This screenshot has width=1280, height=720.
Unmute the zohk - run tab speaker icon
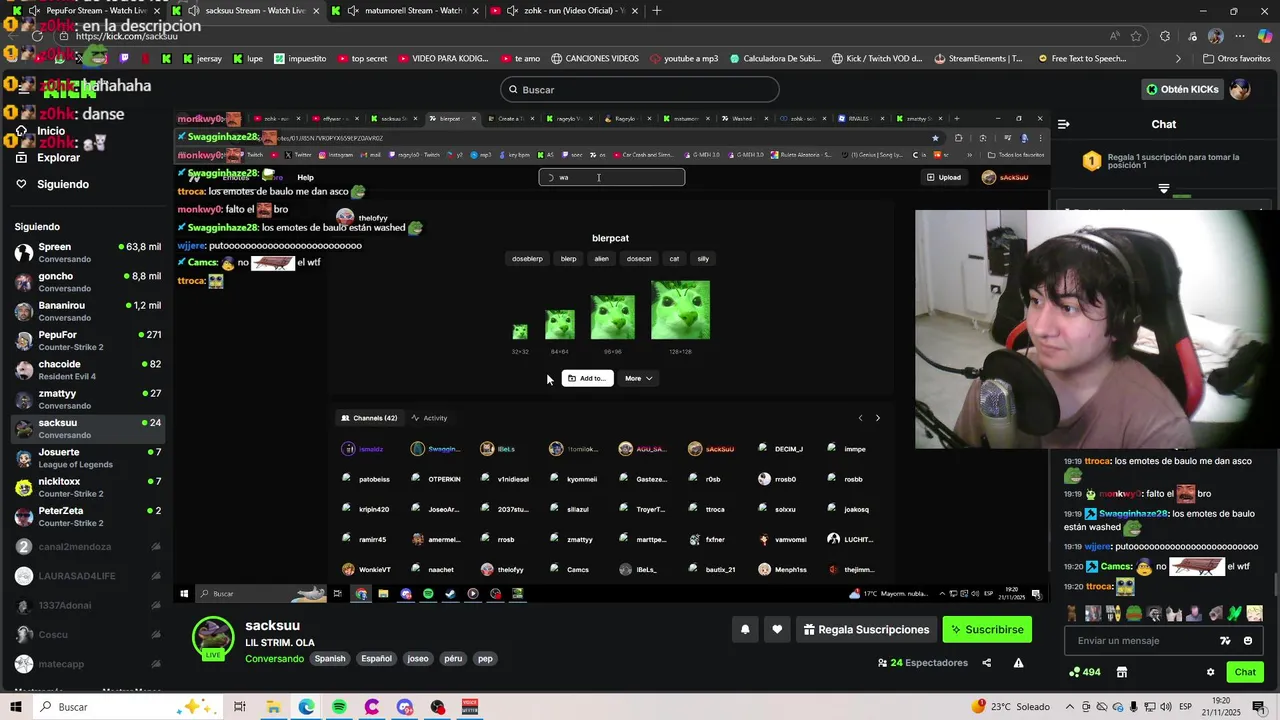click(512, 11)
